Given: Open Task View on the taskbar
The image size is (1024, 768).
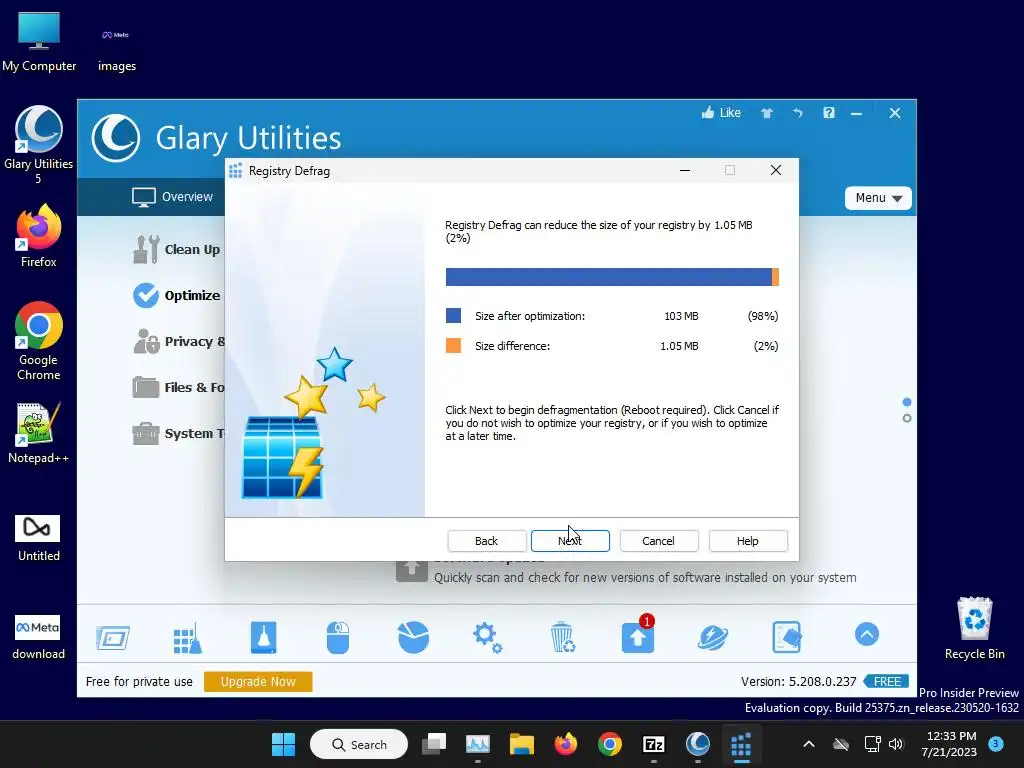Looking at the screenshot, I should pos(434,744).
